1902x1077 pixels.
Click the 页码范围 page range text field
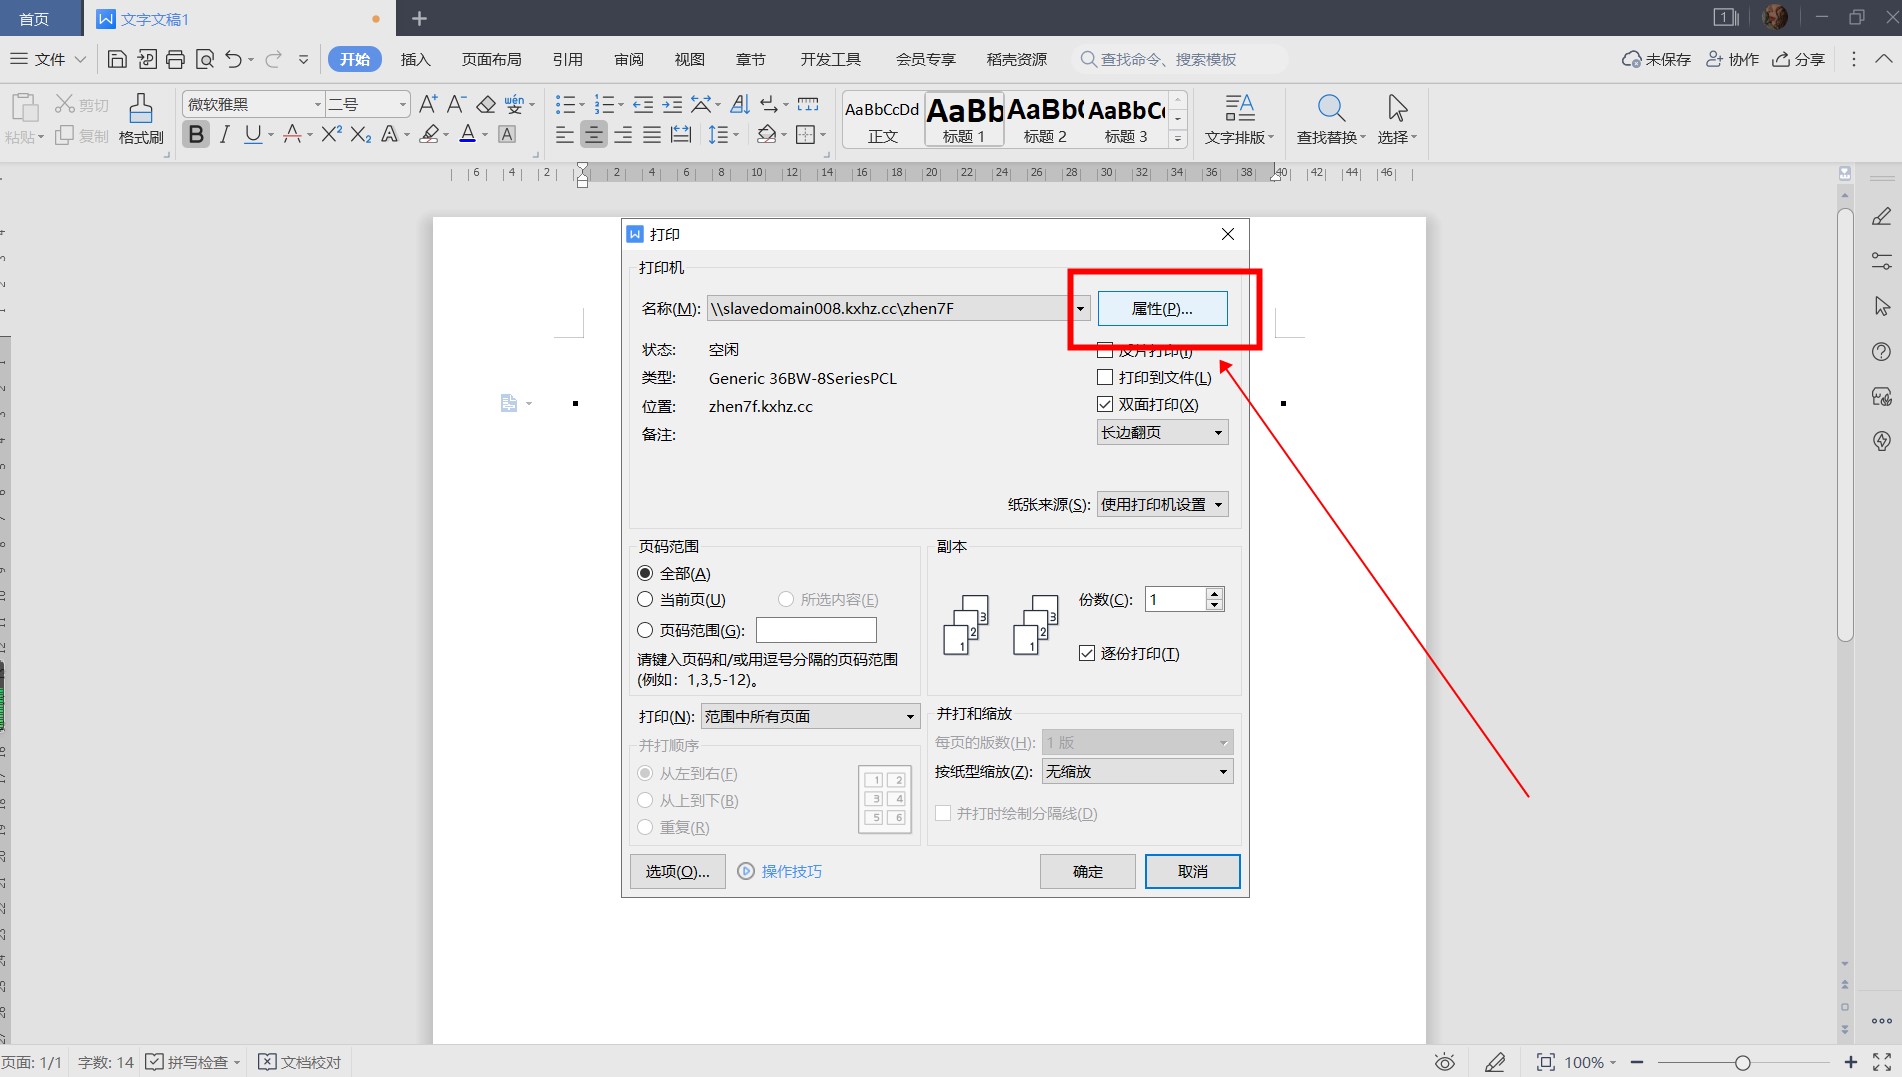[816, 631]
